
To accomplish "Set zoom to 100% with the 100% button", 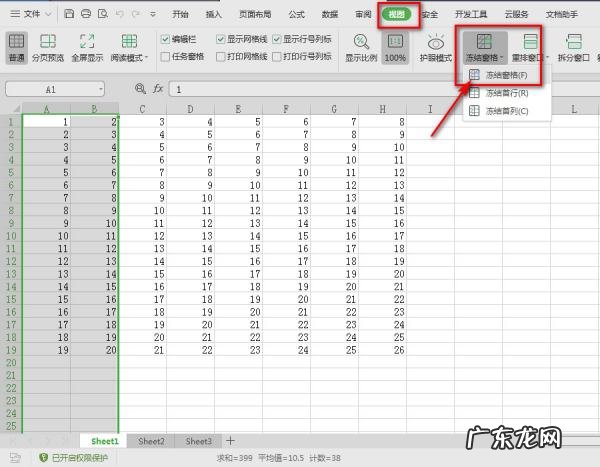I will pos(395,48).
